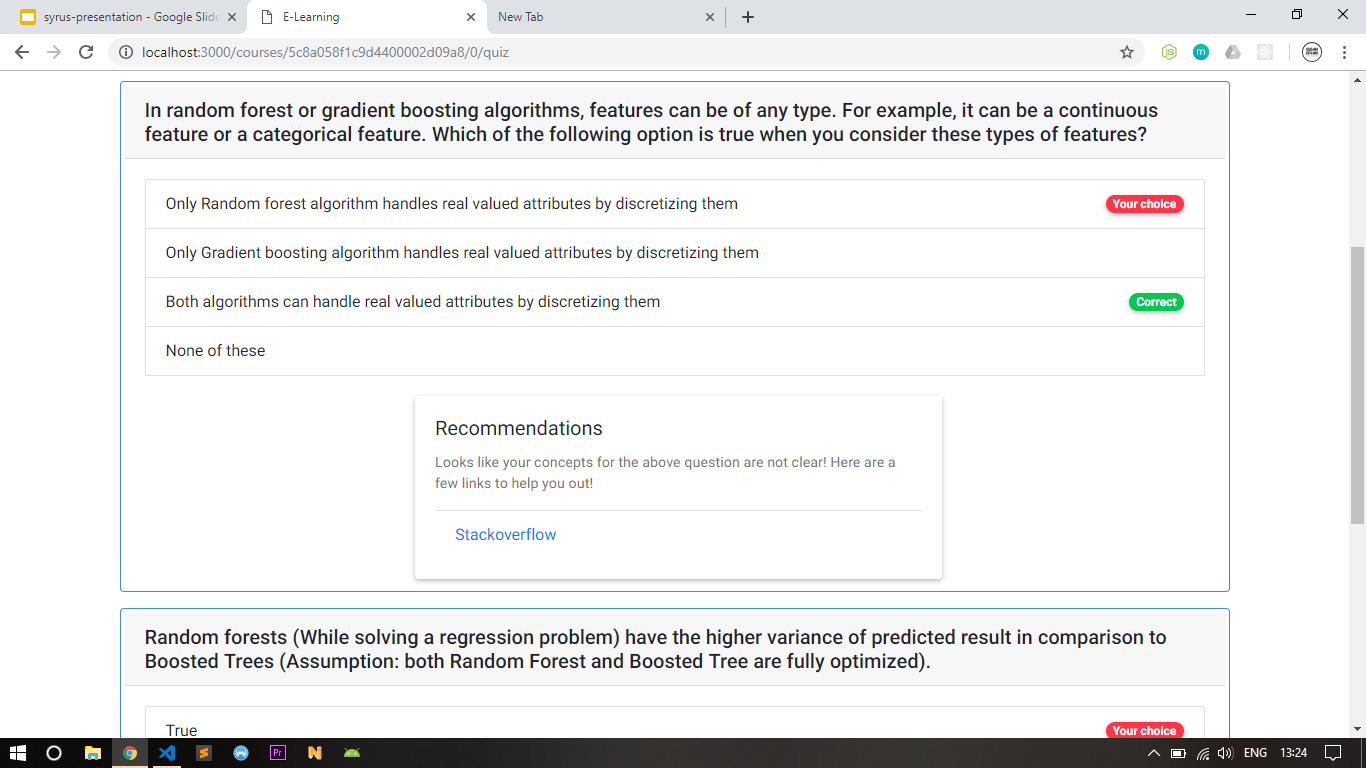
Task: Click the 13:24 clock in taskbar
Action: pos(1294,753)
